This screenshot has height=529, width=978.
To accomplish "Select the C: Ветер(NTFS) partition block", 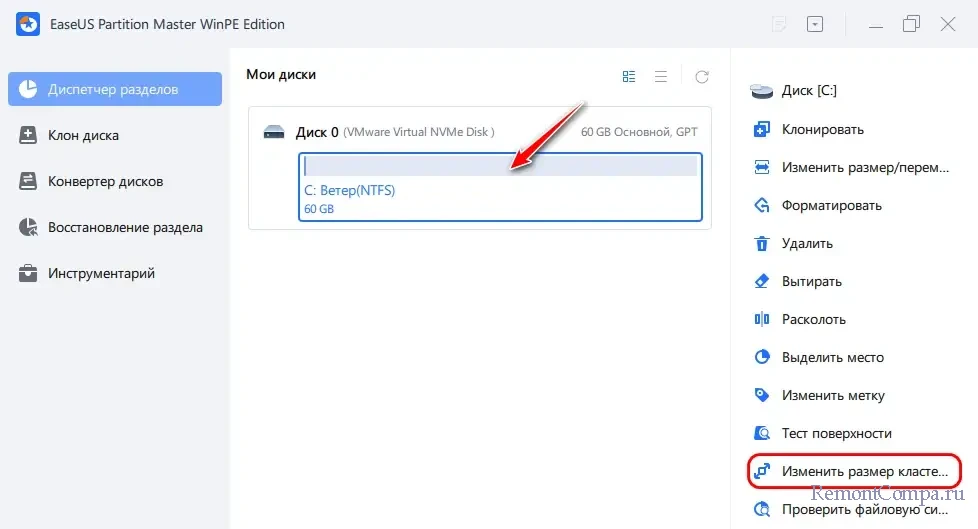I will pos(500,187).
